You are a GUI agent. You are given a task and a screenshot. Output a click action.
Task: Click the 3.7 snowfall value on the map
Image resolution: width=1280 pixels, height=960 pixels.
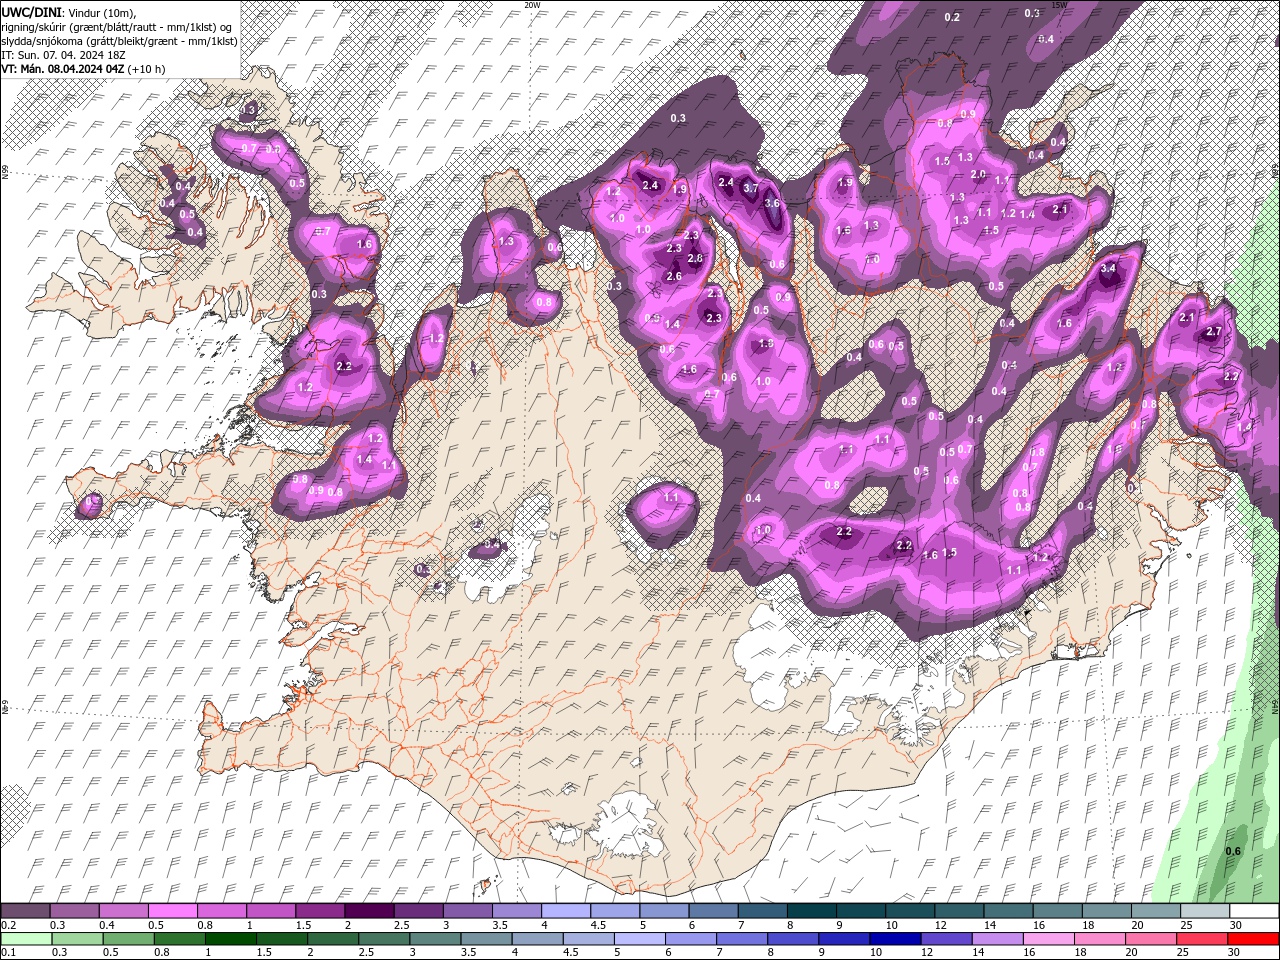[751, 187]
